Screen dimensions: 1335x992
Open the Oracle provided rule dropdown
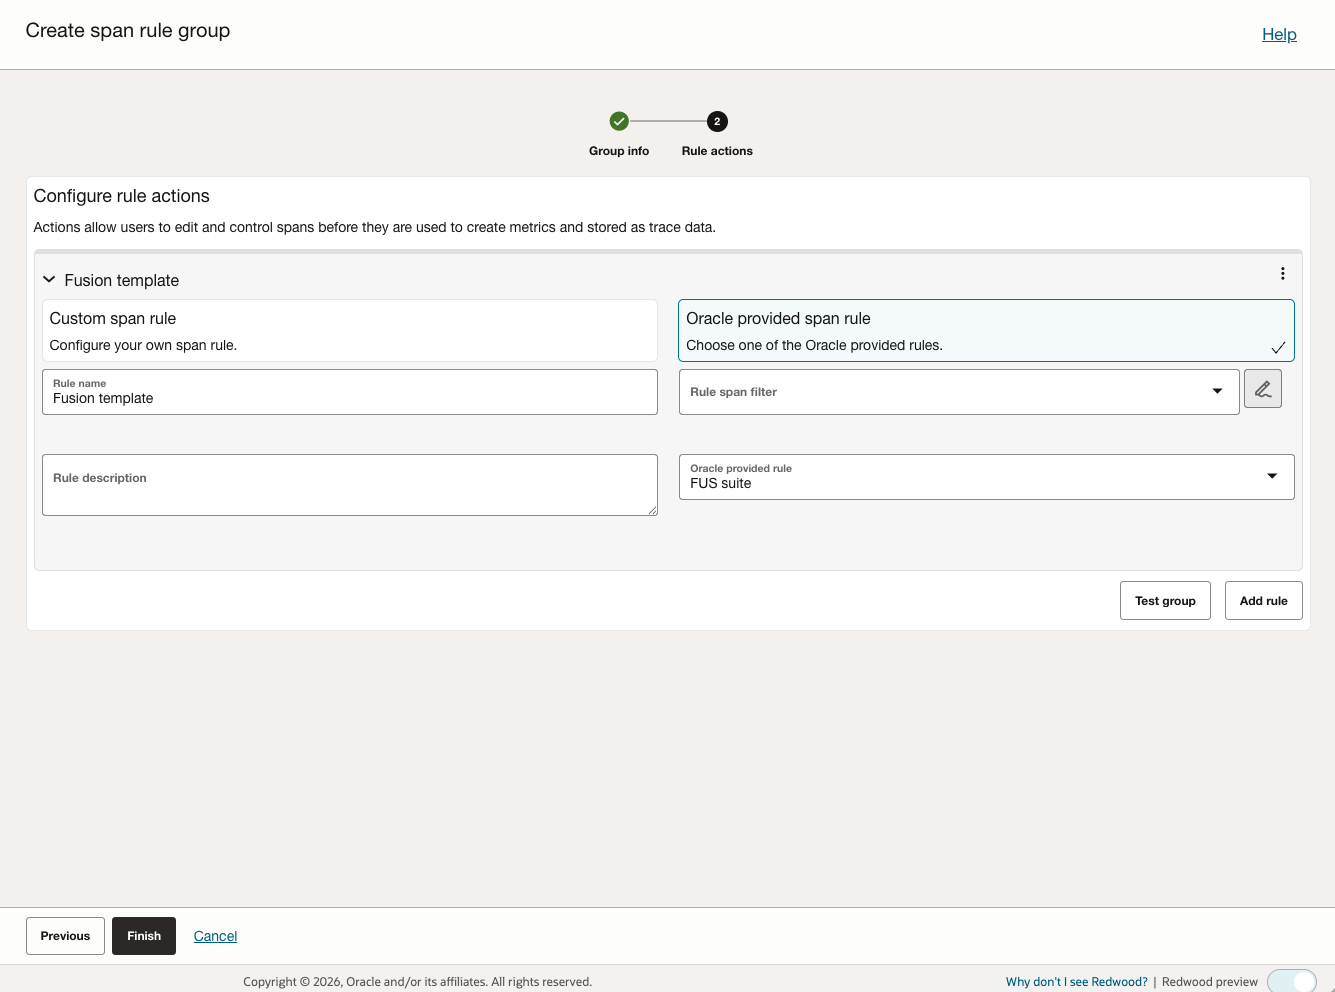[1272, 476]
